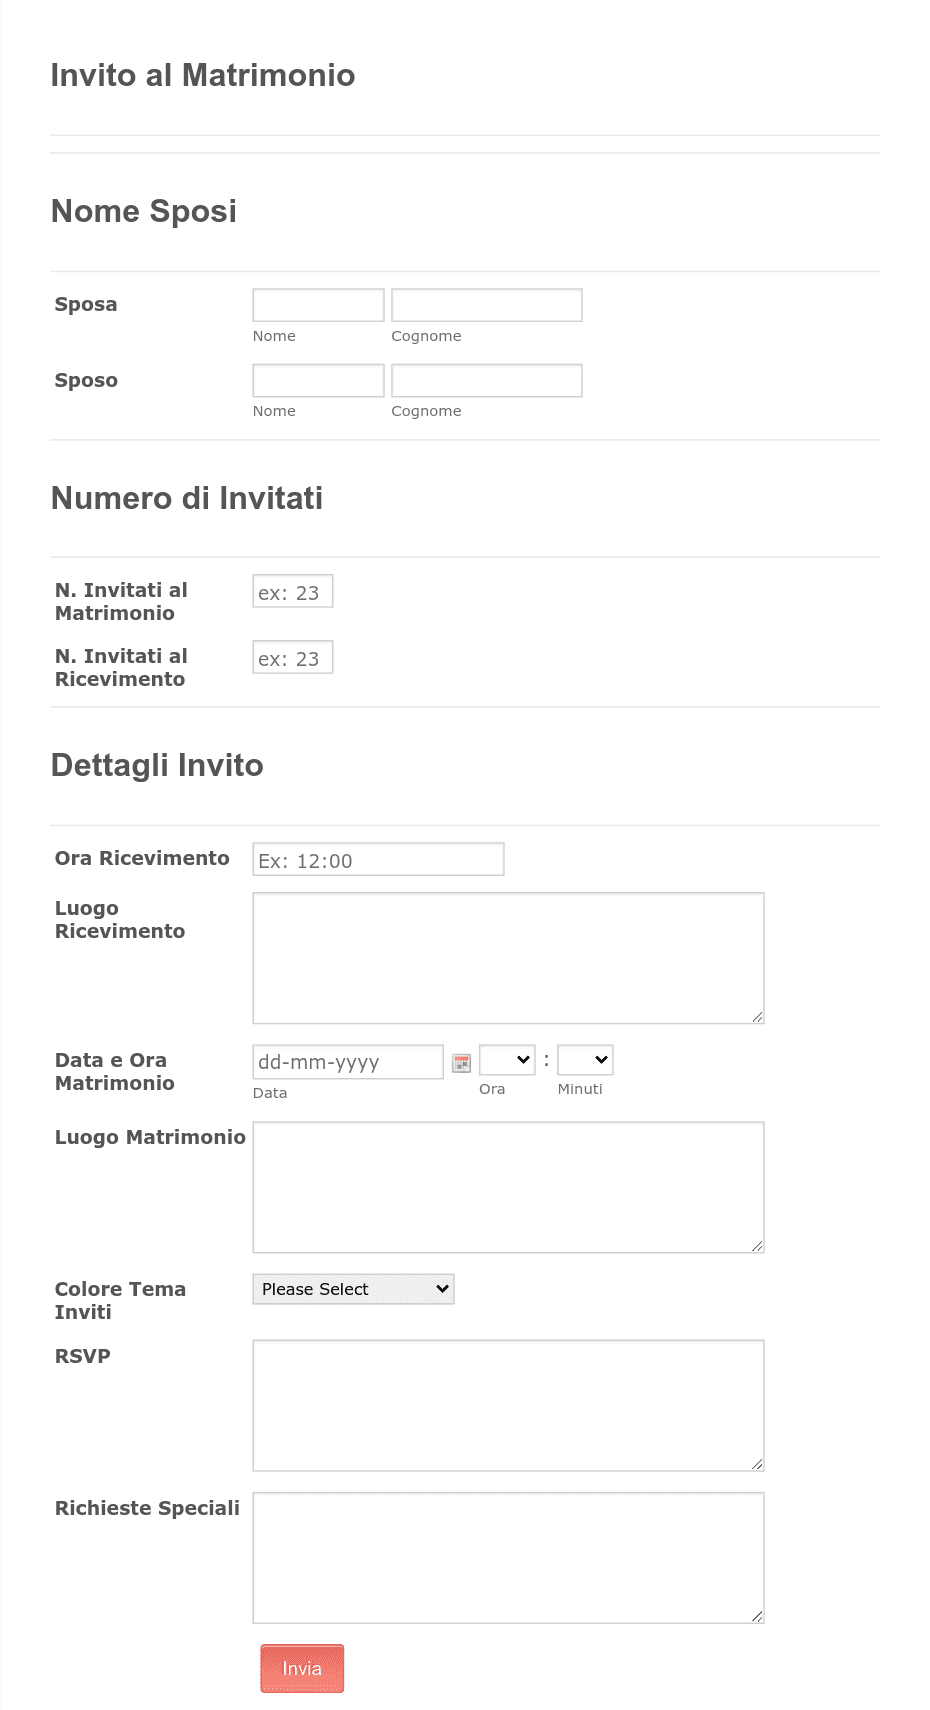
Task: Click the N. Invitati al Matrimonio field
Action: (x=292, y=590)
